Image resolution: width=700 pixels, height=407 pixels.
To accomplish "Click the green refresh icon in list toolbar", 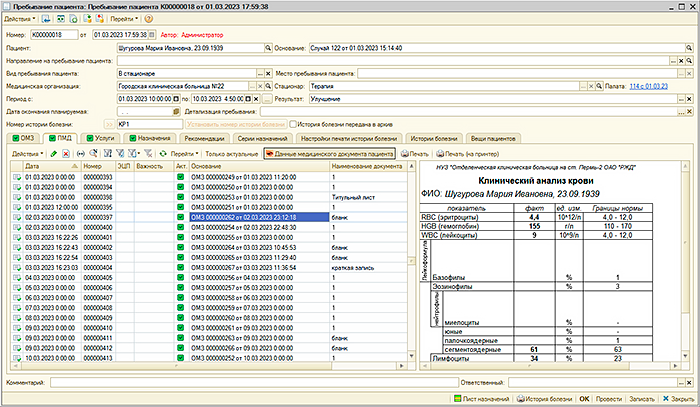I will click(162, 155).
